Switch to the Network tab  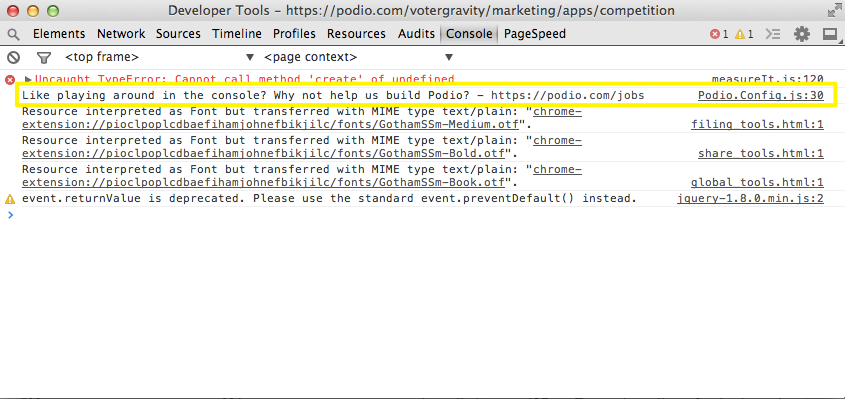point(121,34)
